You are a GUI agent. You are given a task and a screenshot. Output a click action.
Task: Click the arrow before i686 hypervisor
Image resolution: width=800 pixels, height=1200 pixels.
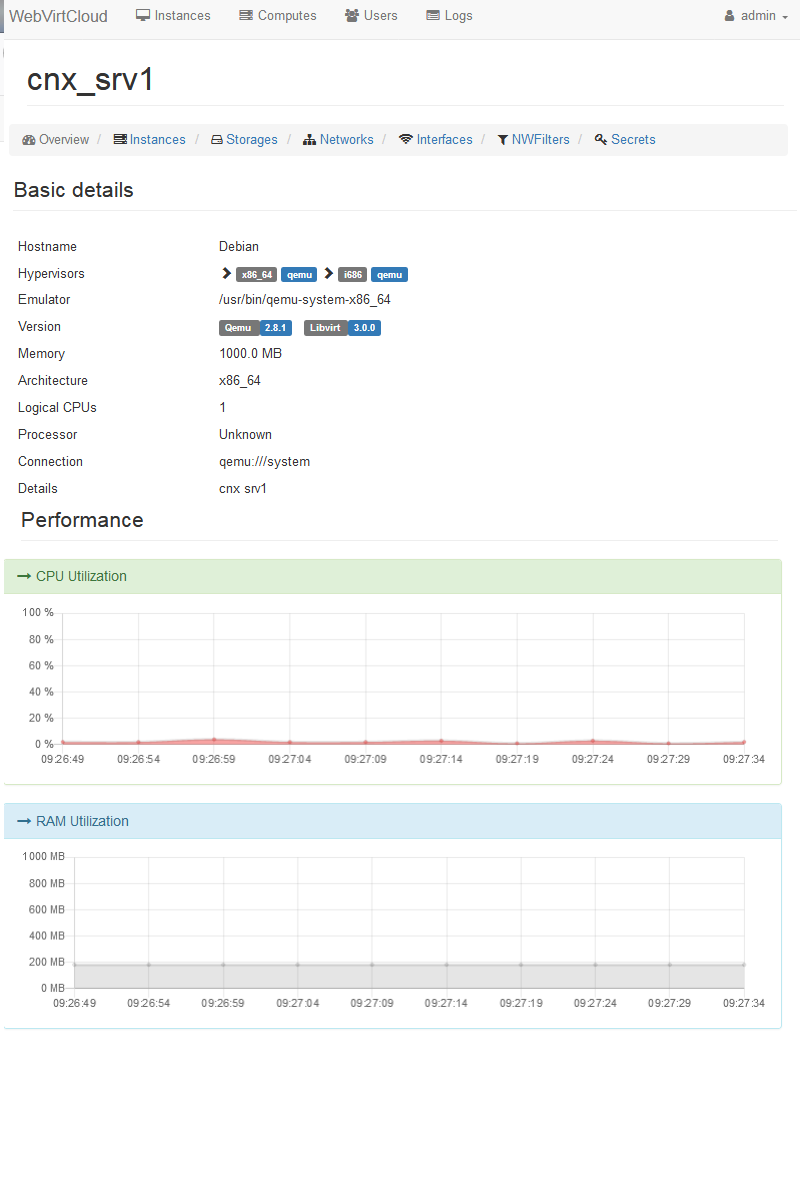(328, 274)
